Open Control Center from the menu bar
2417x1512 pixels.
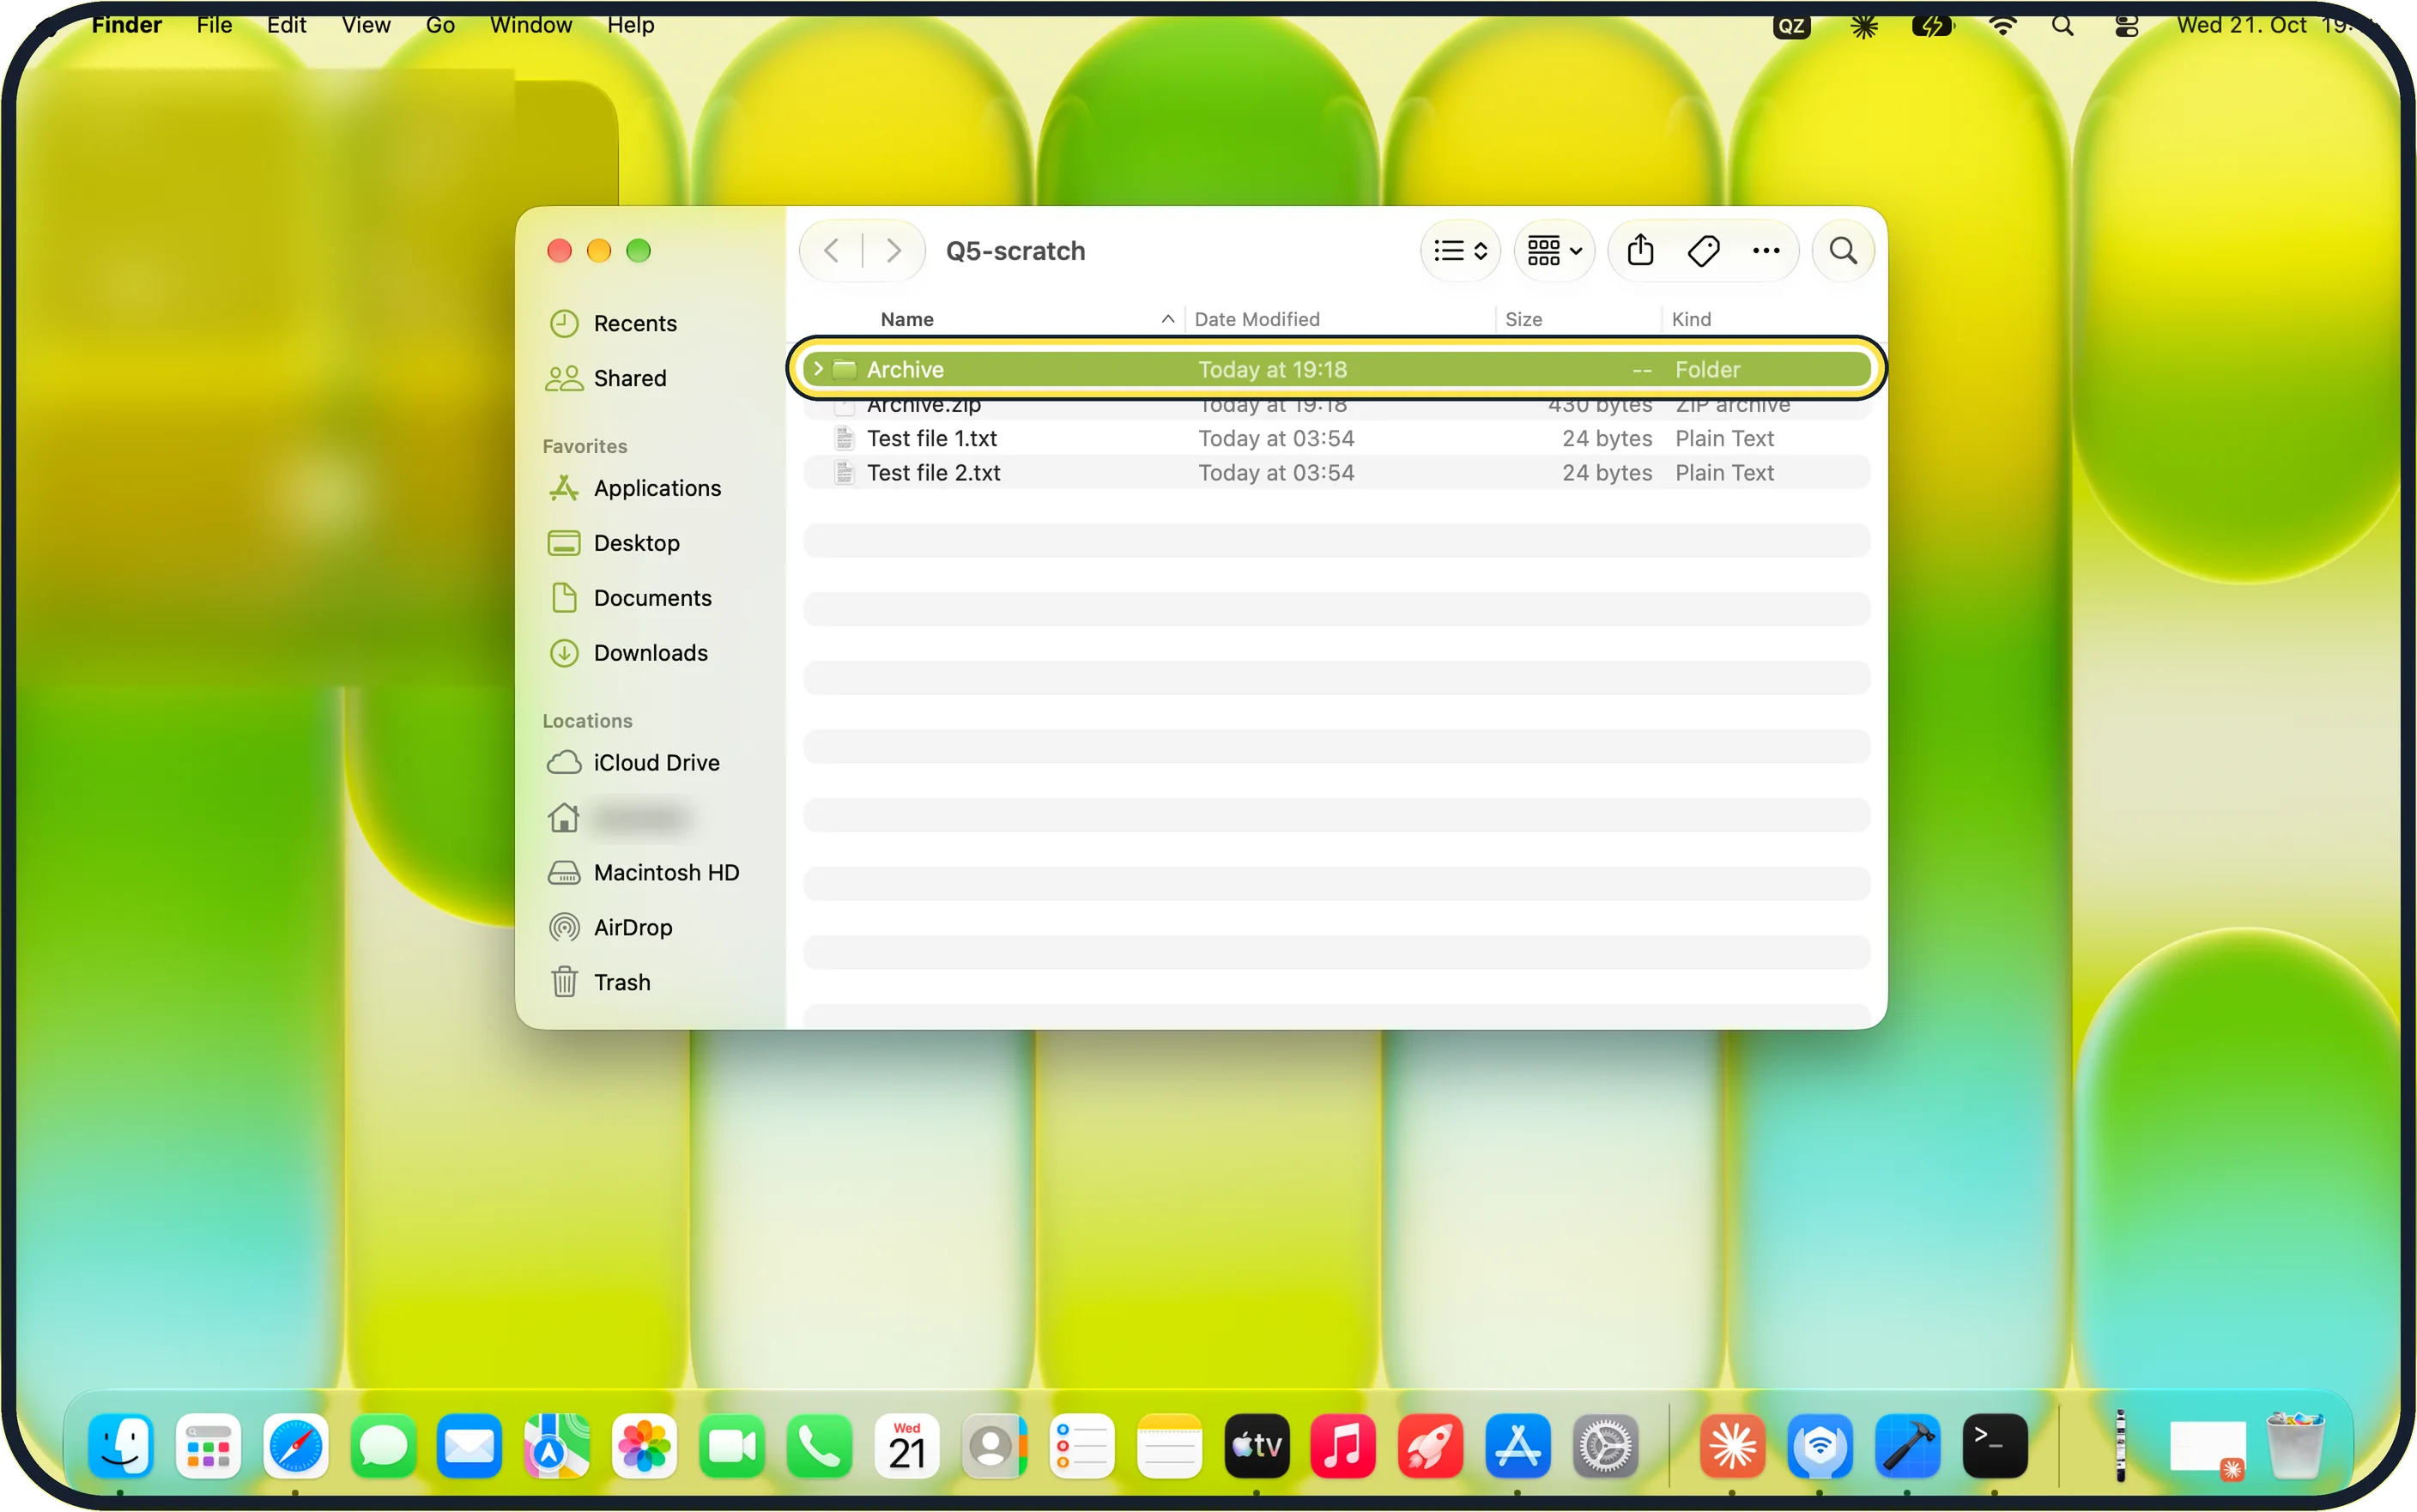[x=2127, y=25]
